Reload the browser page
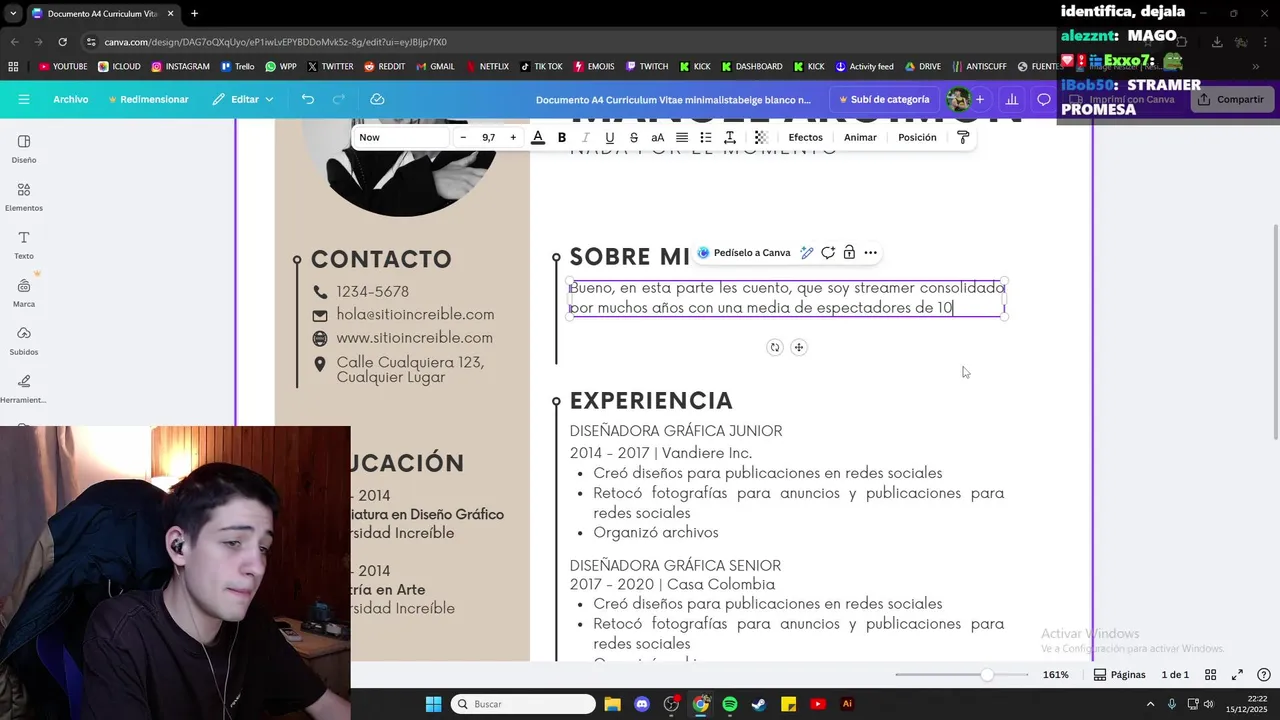This screenshot has height=720, width=1280. coord(62,42)
